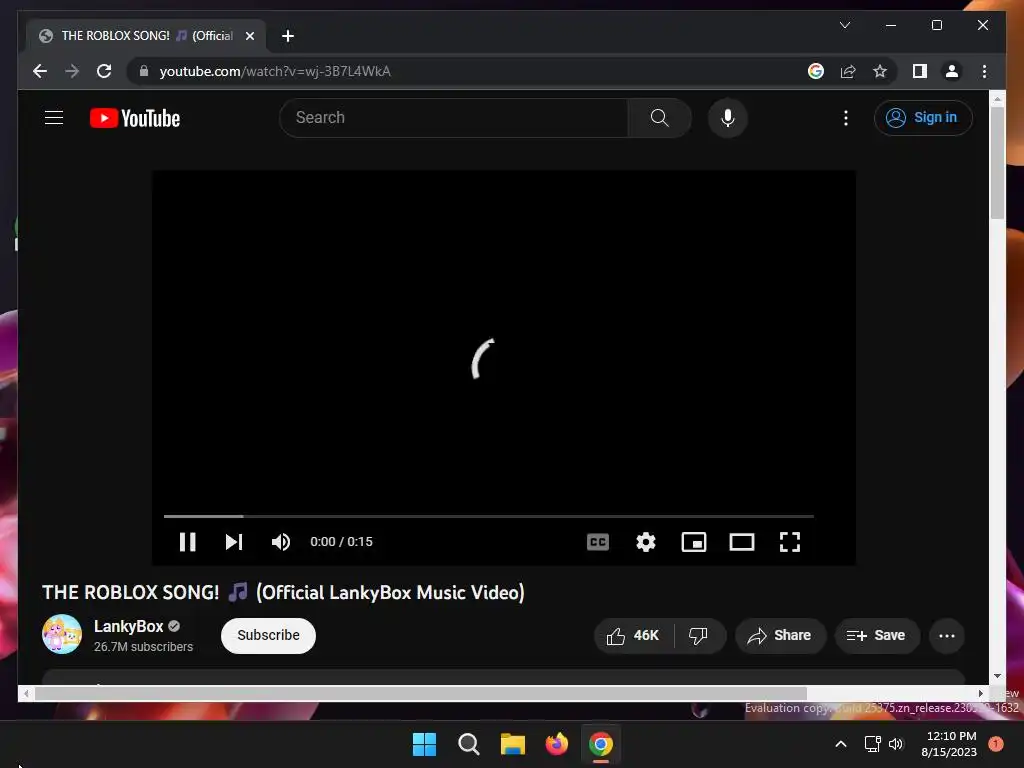Pause the video
Image resolution: width=1024 pixels, height=768 pixels.
coord(187,541)
